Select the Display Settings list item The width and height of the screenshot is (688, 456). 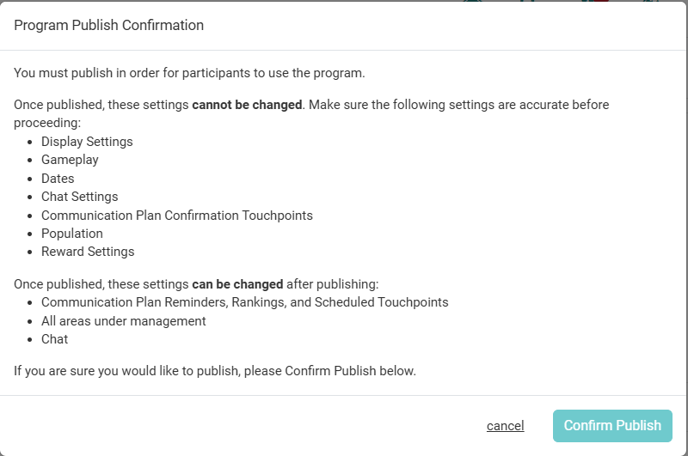pyautogui.click(x=87, y=142)
